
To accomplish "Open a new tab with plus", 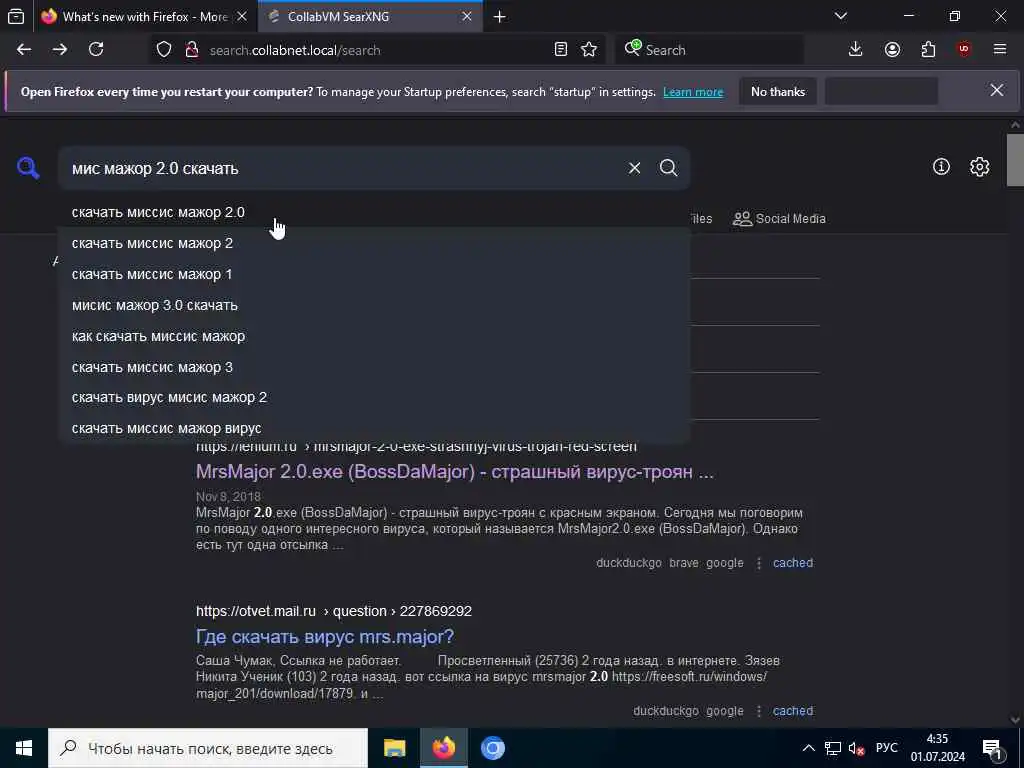I will click(500, 17).
